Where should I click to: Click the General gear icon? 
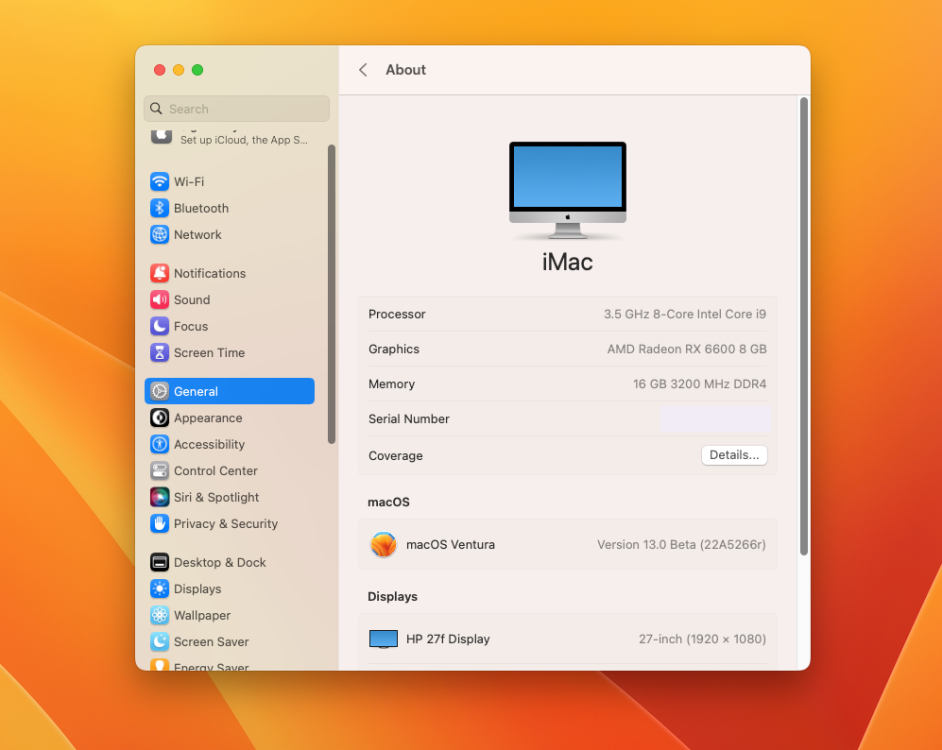tap(159, 391)
